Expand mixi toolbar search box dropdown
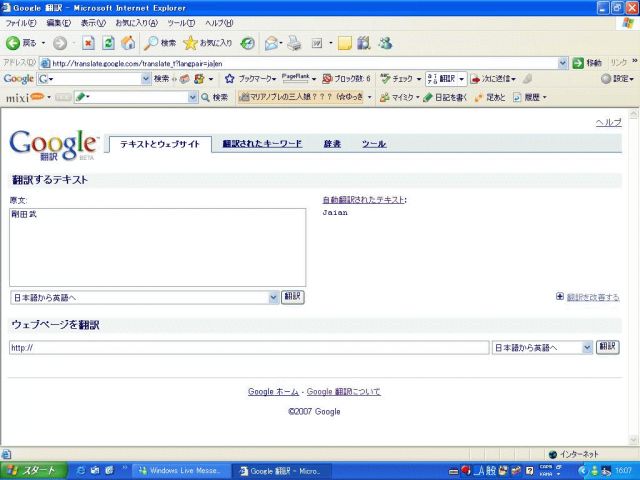This screenshot has height=480, width=640. [x=193, y=97]
